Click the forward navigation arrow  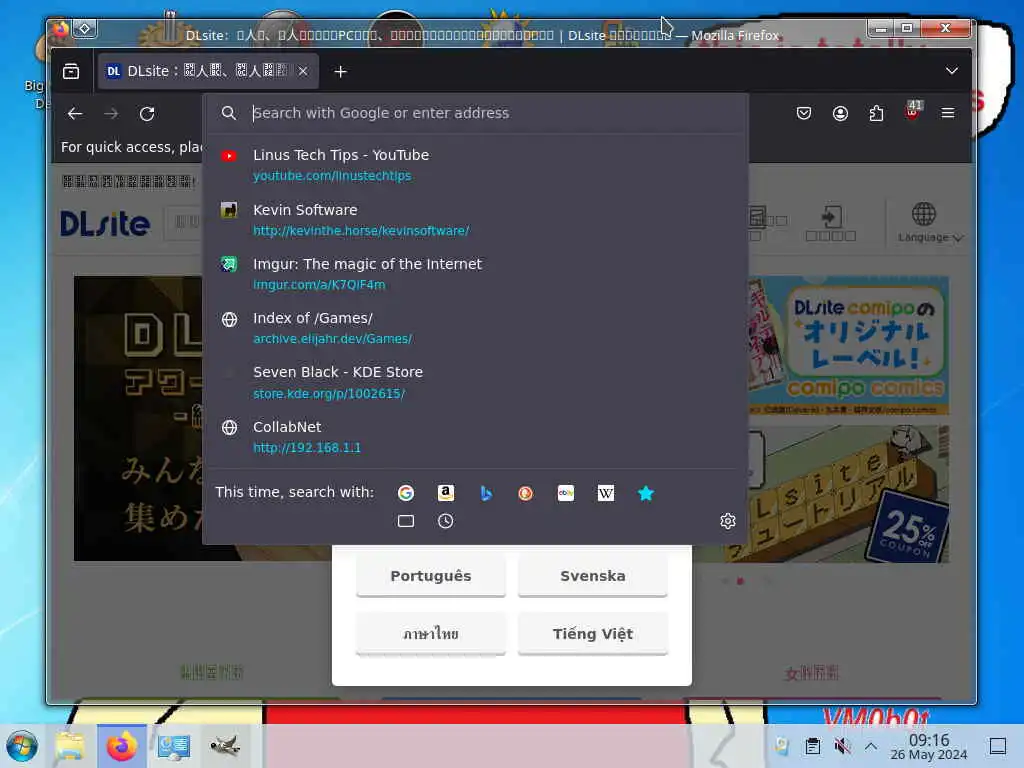(x=111, y=114)
